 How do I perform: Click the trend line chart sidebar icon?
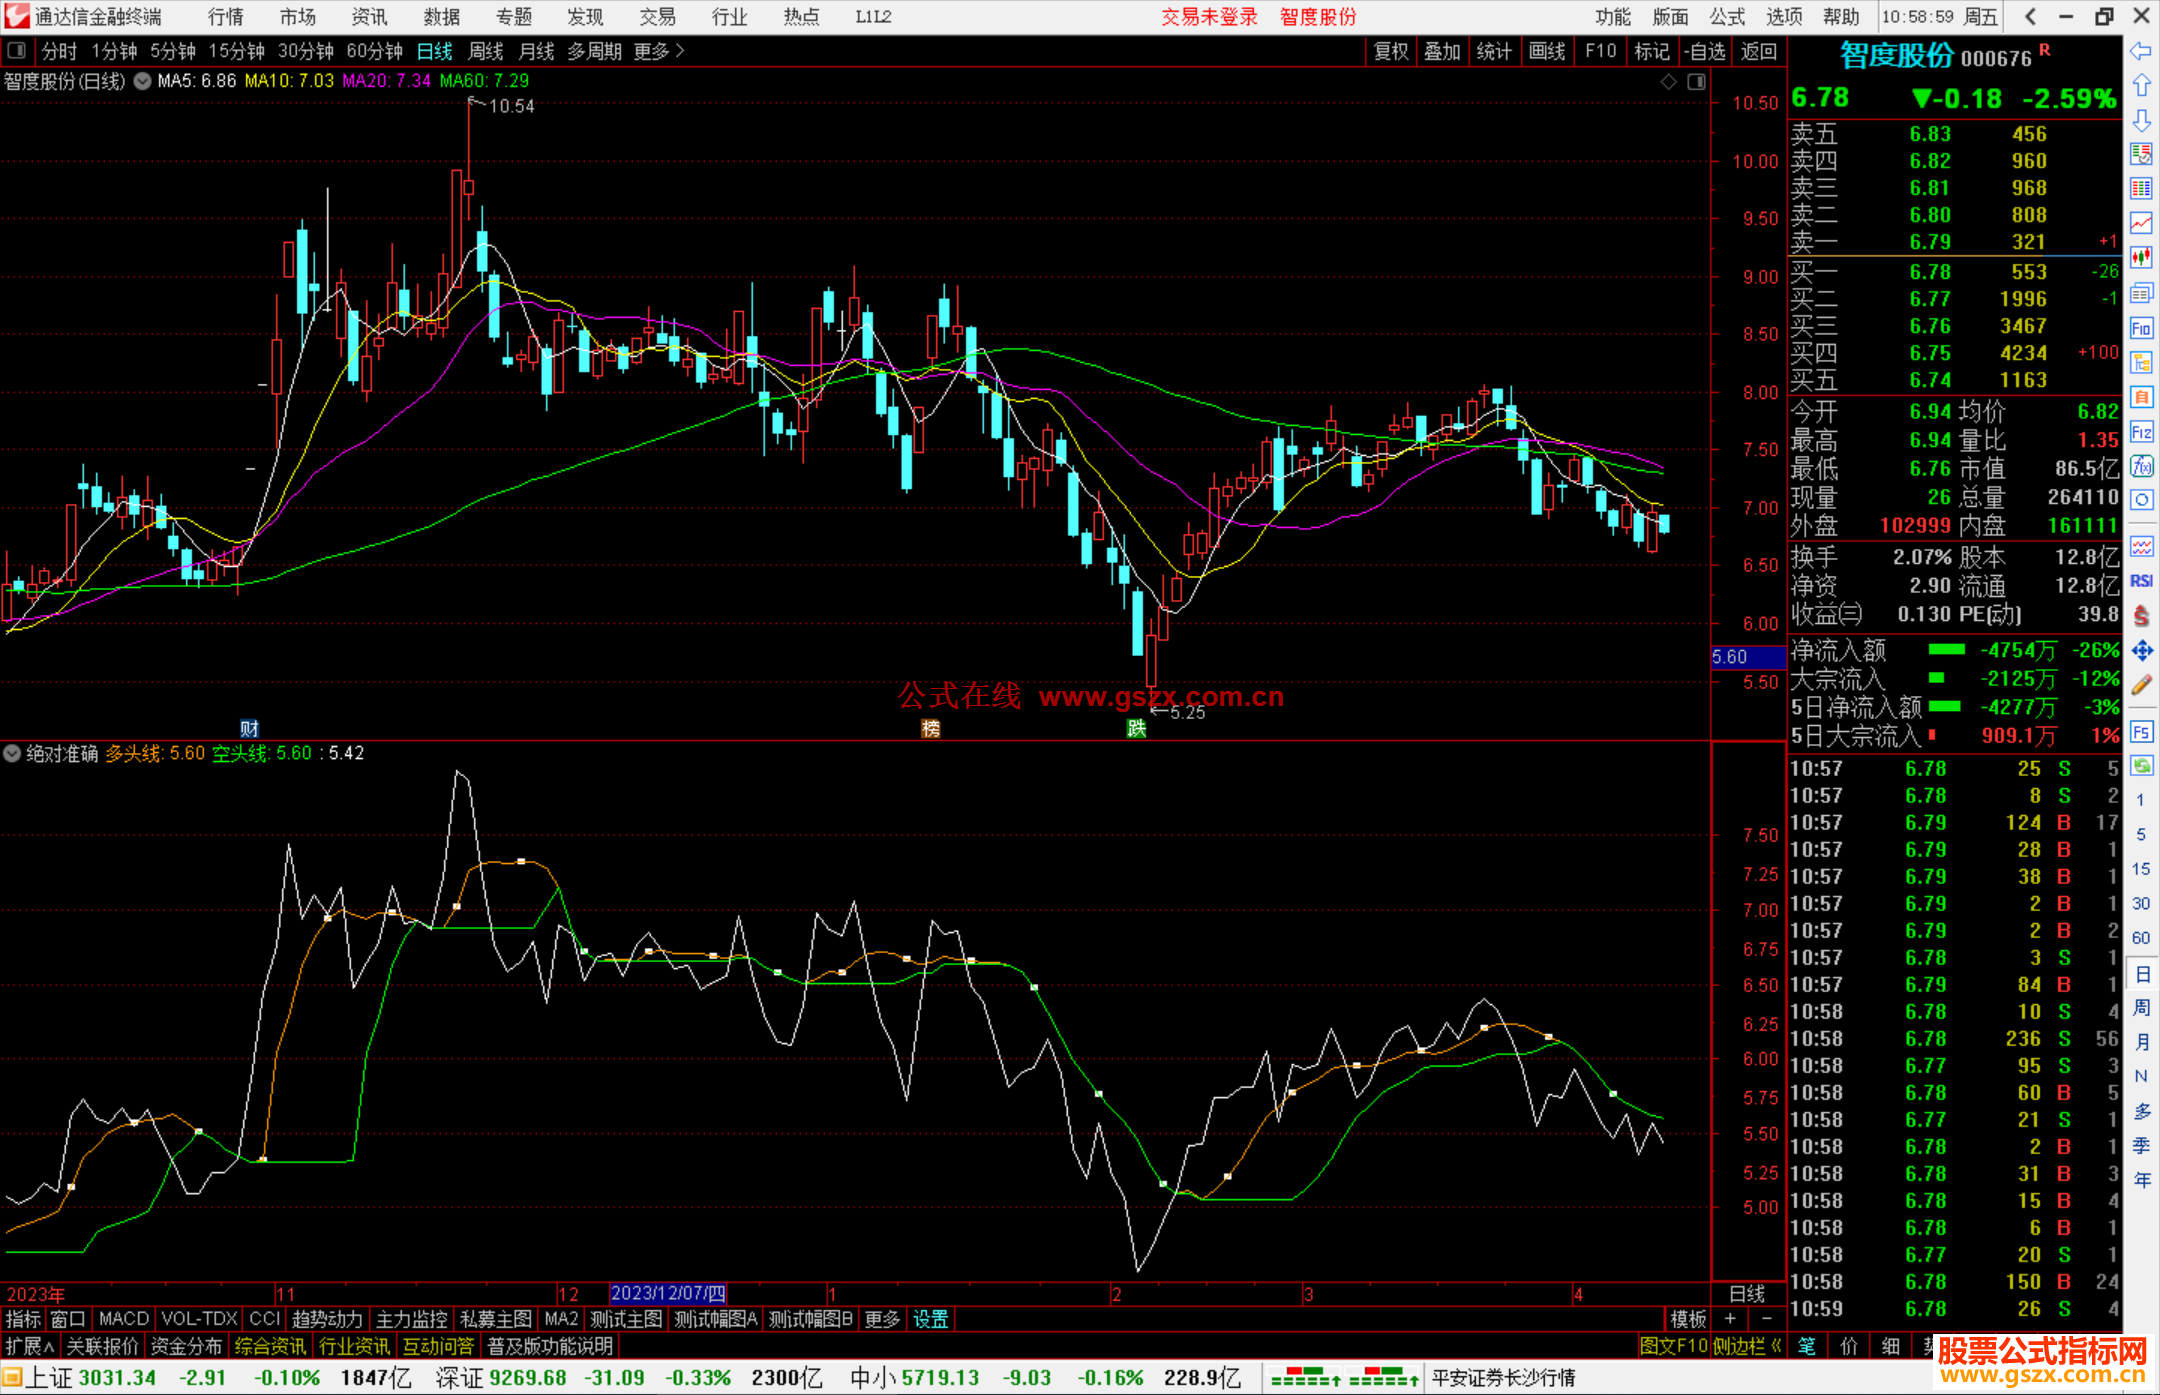click(x=2141, y=223)
